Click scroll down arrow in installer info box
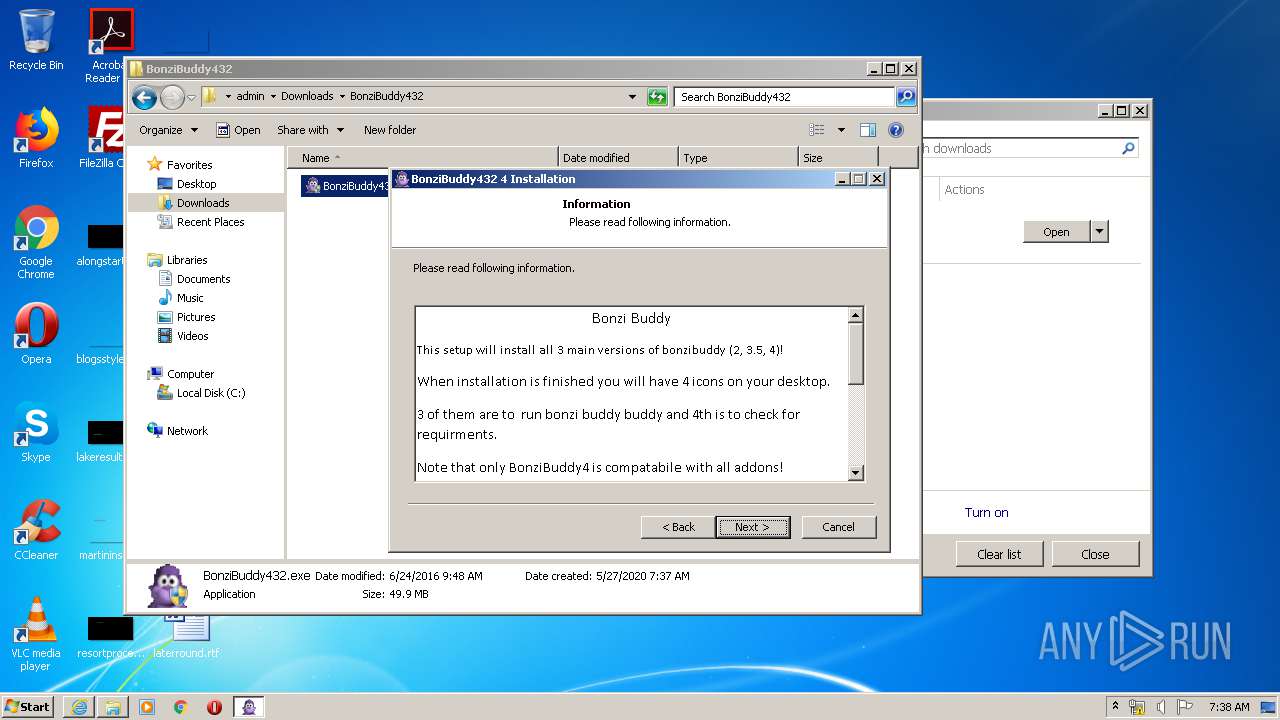Image resolution: width=1280 pixels, height=720 pixels. 855,473
